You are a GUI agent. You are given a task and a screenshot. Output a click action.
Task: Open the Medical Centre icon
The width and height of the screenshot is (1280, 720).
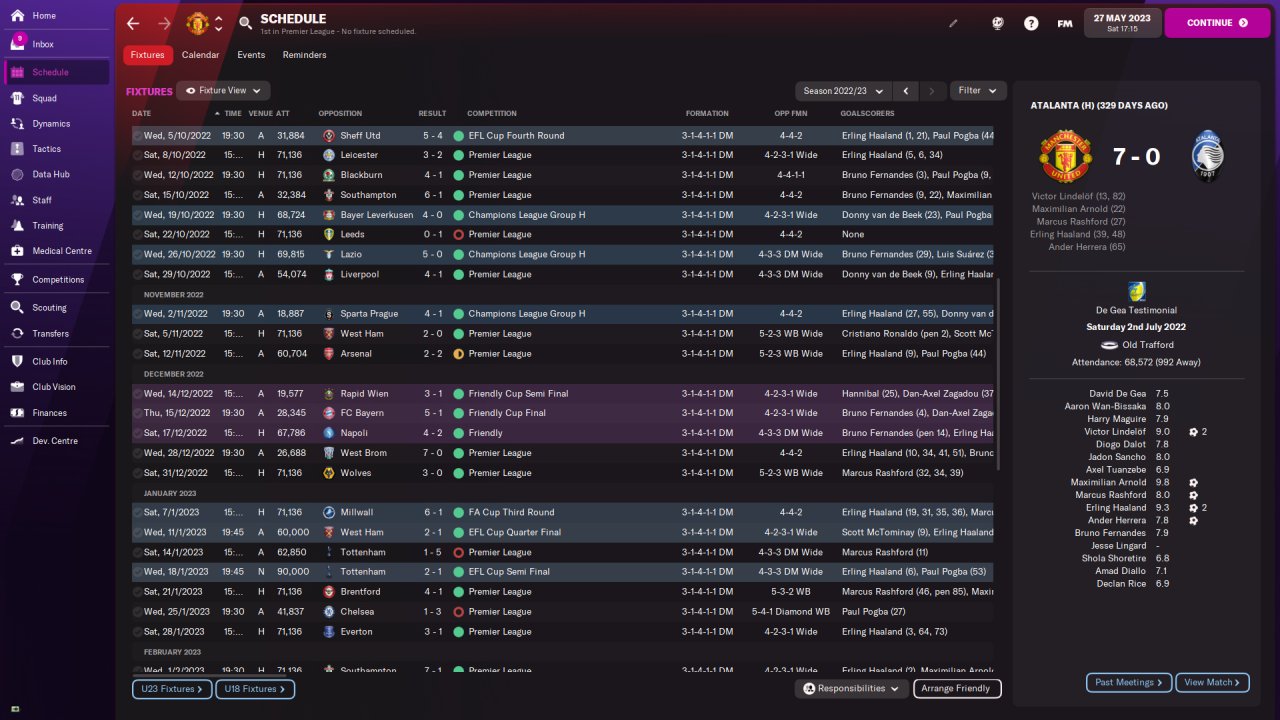[17, 251]
